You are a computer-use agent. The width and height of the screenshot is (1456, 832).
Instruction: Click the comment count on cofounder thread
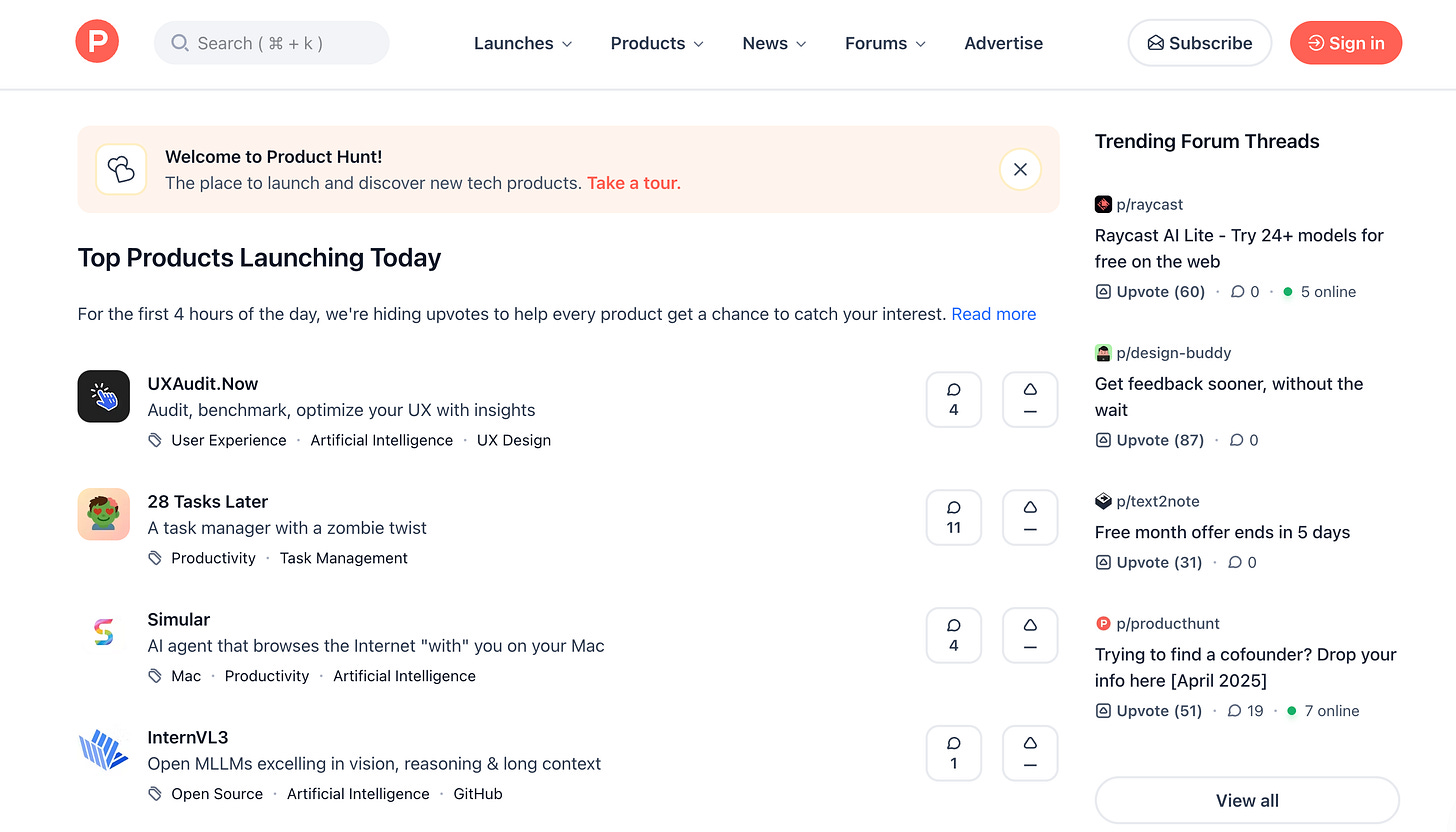(1247, 711)
